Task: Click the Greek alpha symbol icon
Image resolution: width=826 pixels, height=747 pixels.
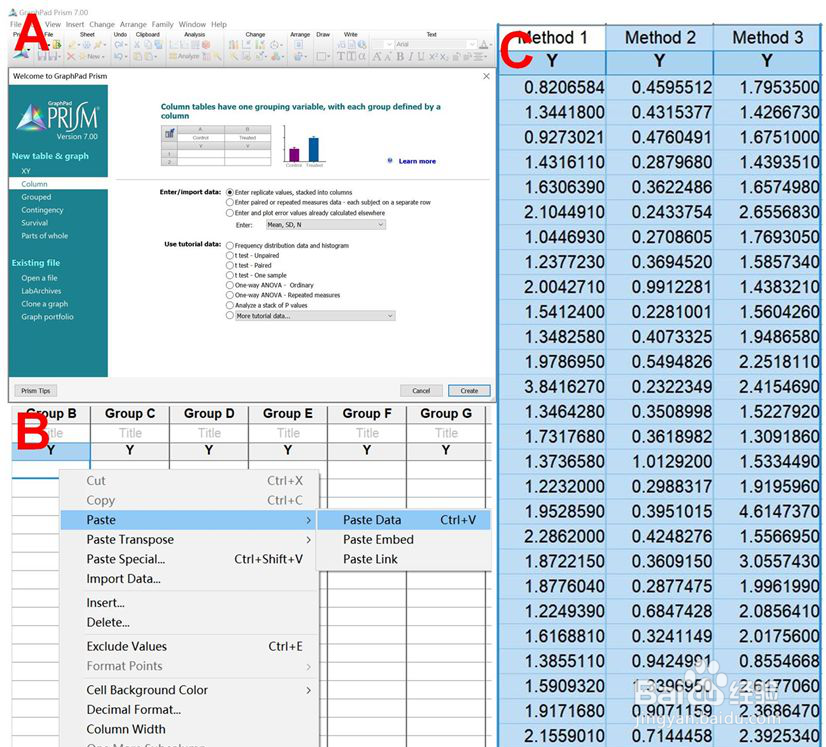Action: tap(362, 56)
